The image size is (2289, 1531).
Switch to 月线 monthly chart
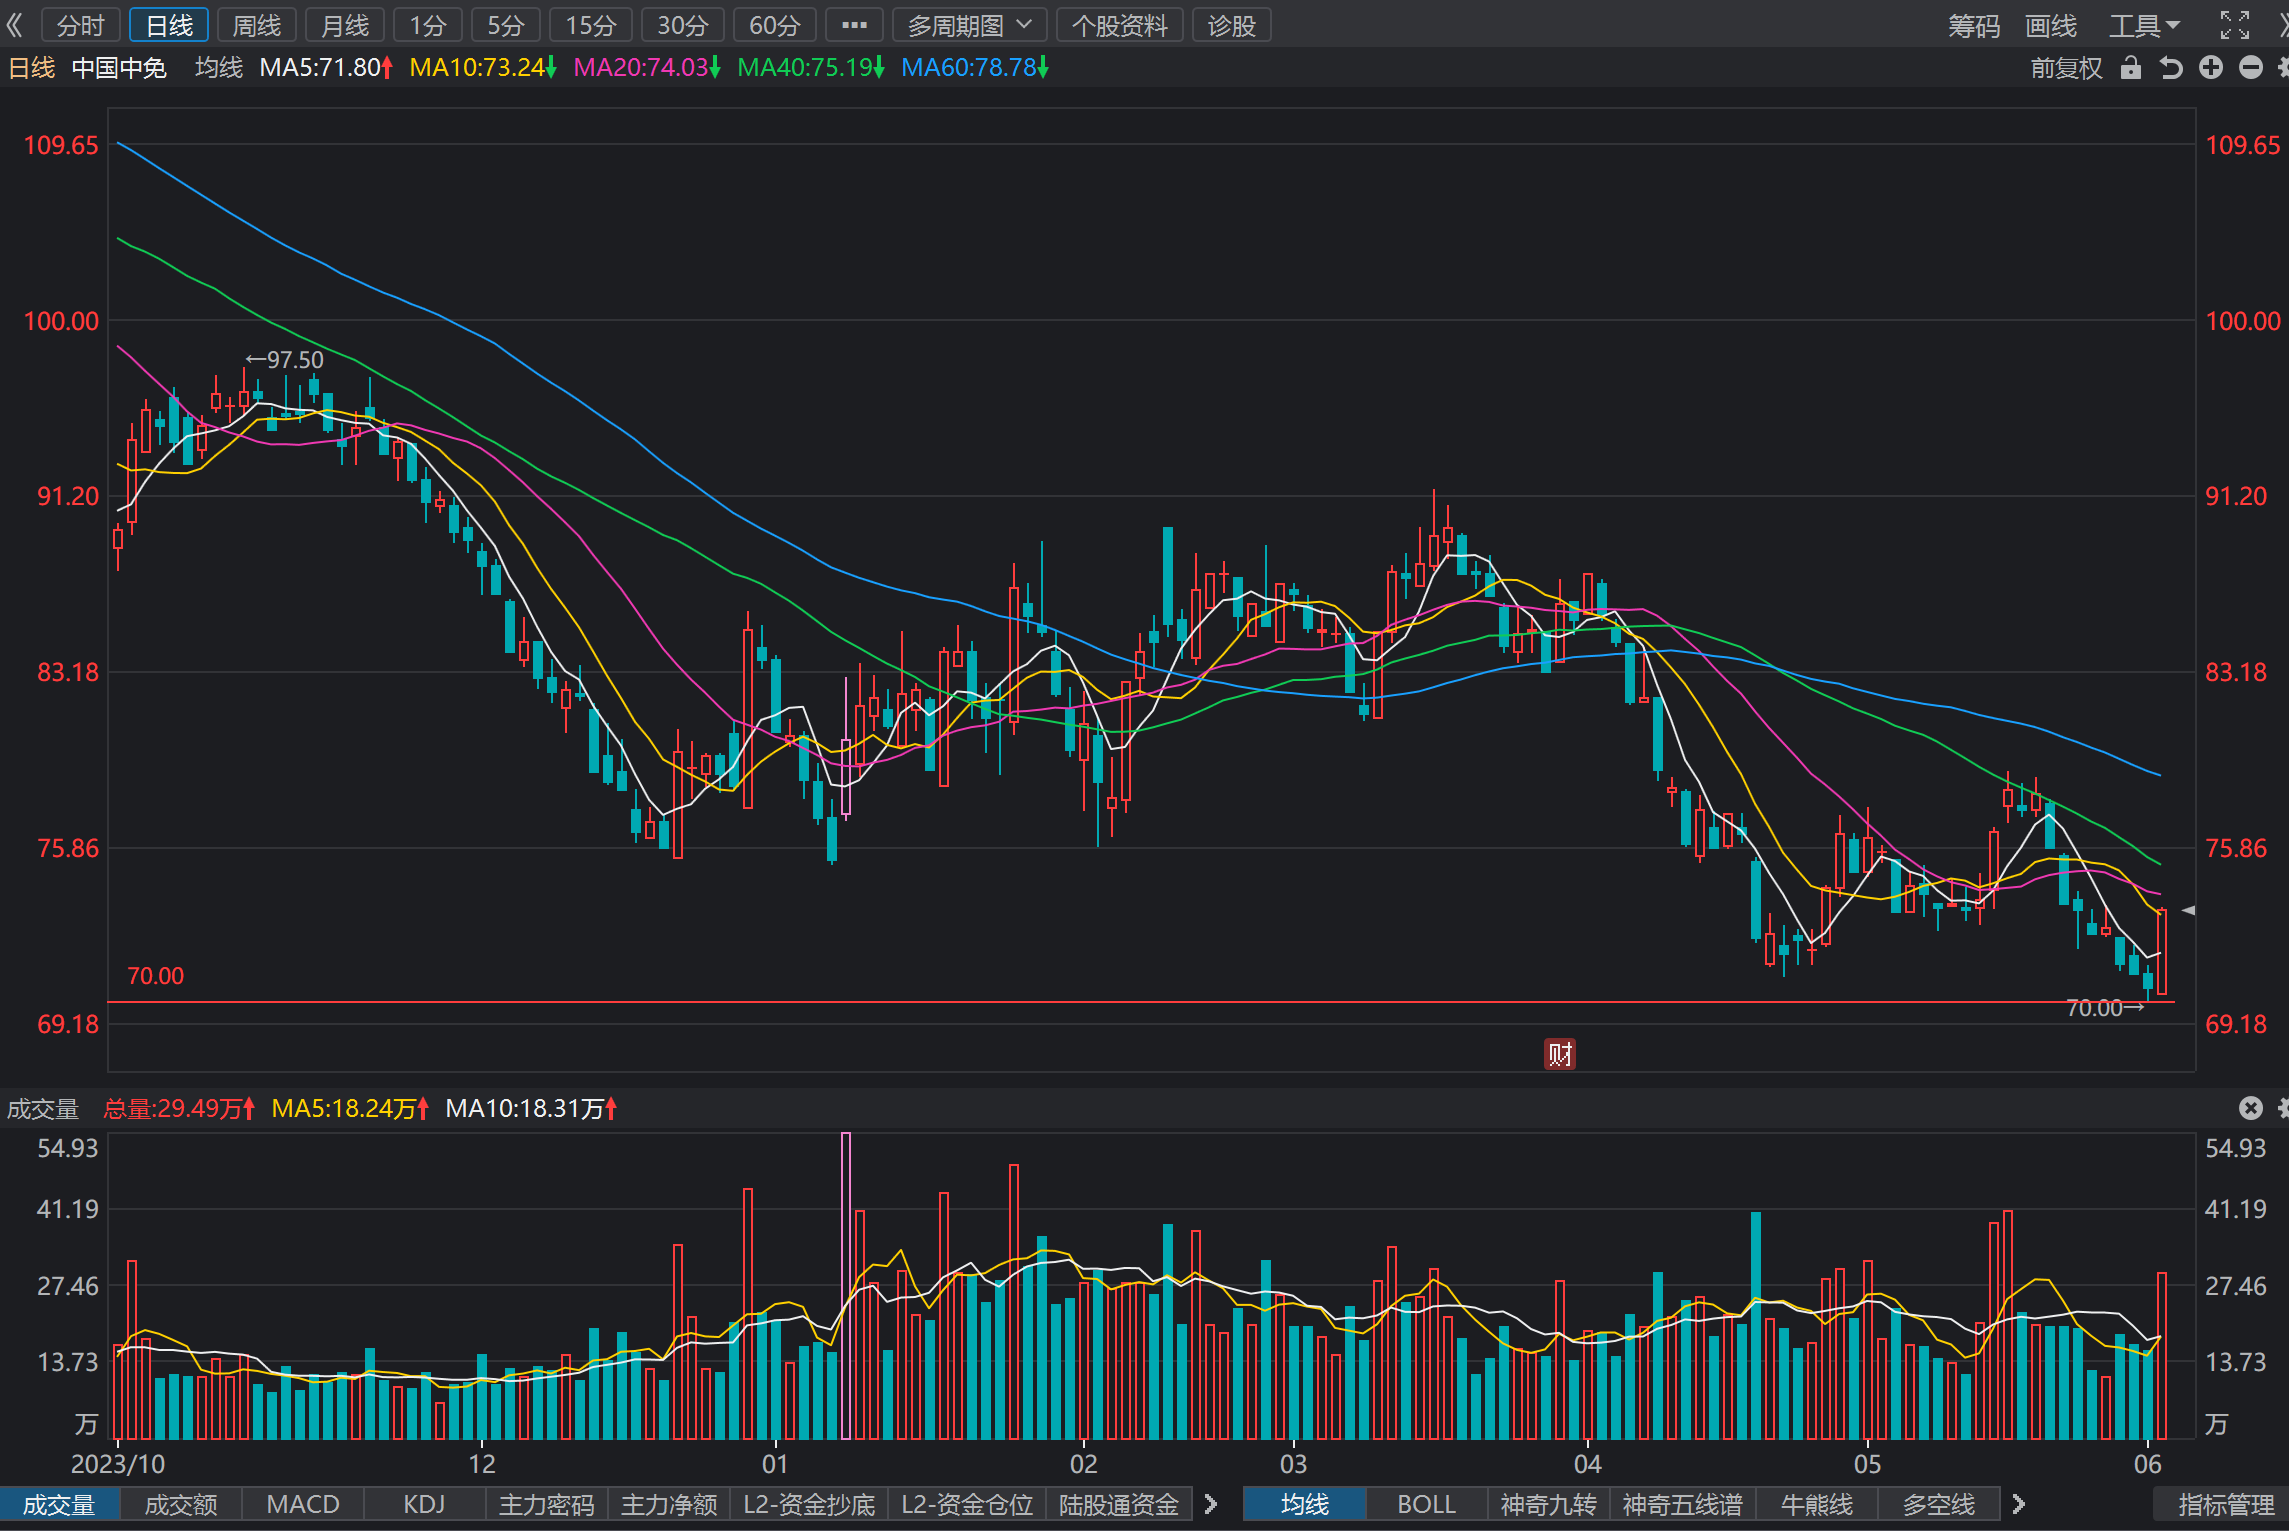[345, 25]
